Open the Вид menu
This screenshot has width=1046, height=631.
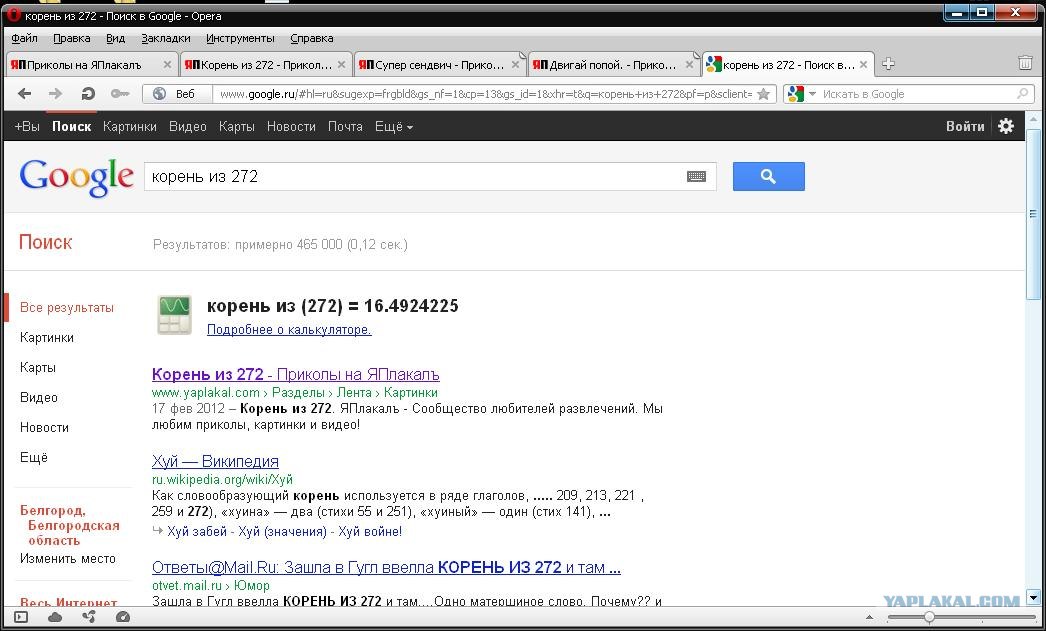pyautogui.click(x=116, y=38)
